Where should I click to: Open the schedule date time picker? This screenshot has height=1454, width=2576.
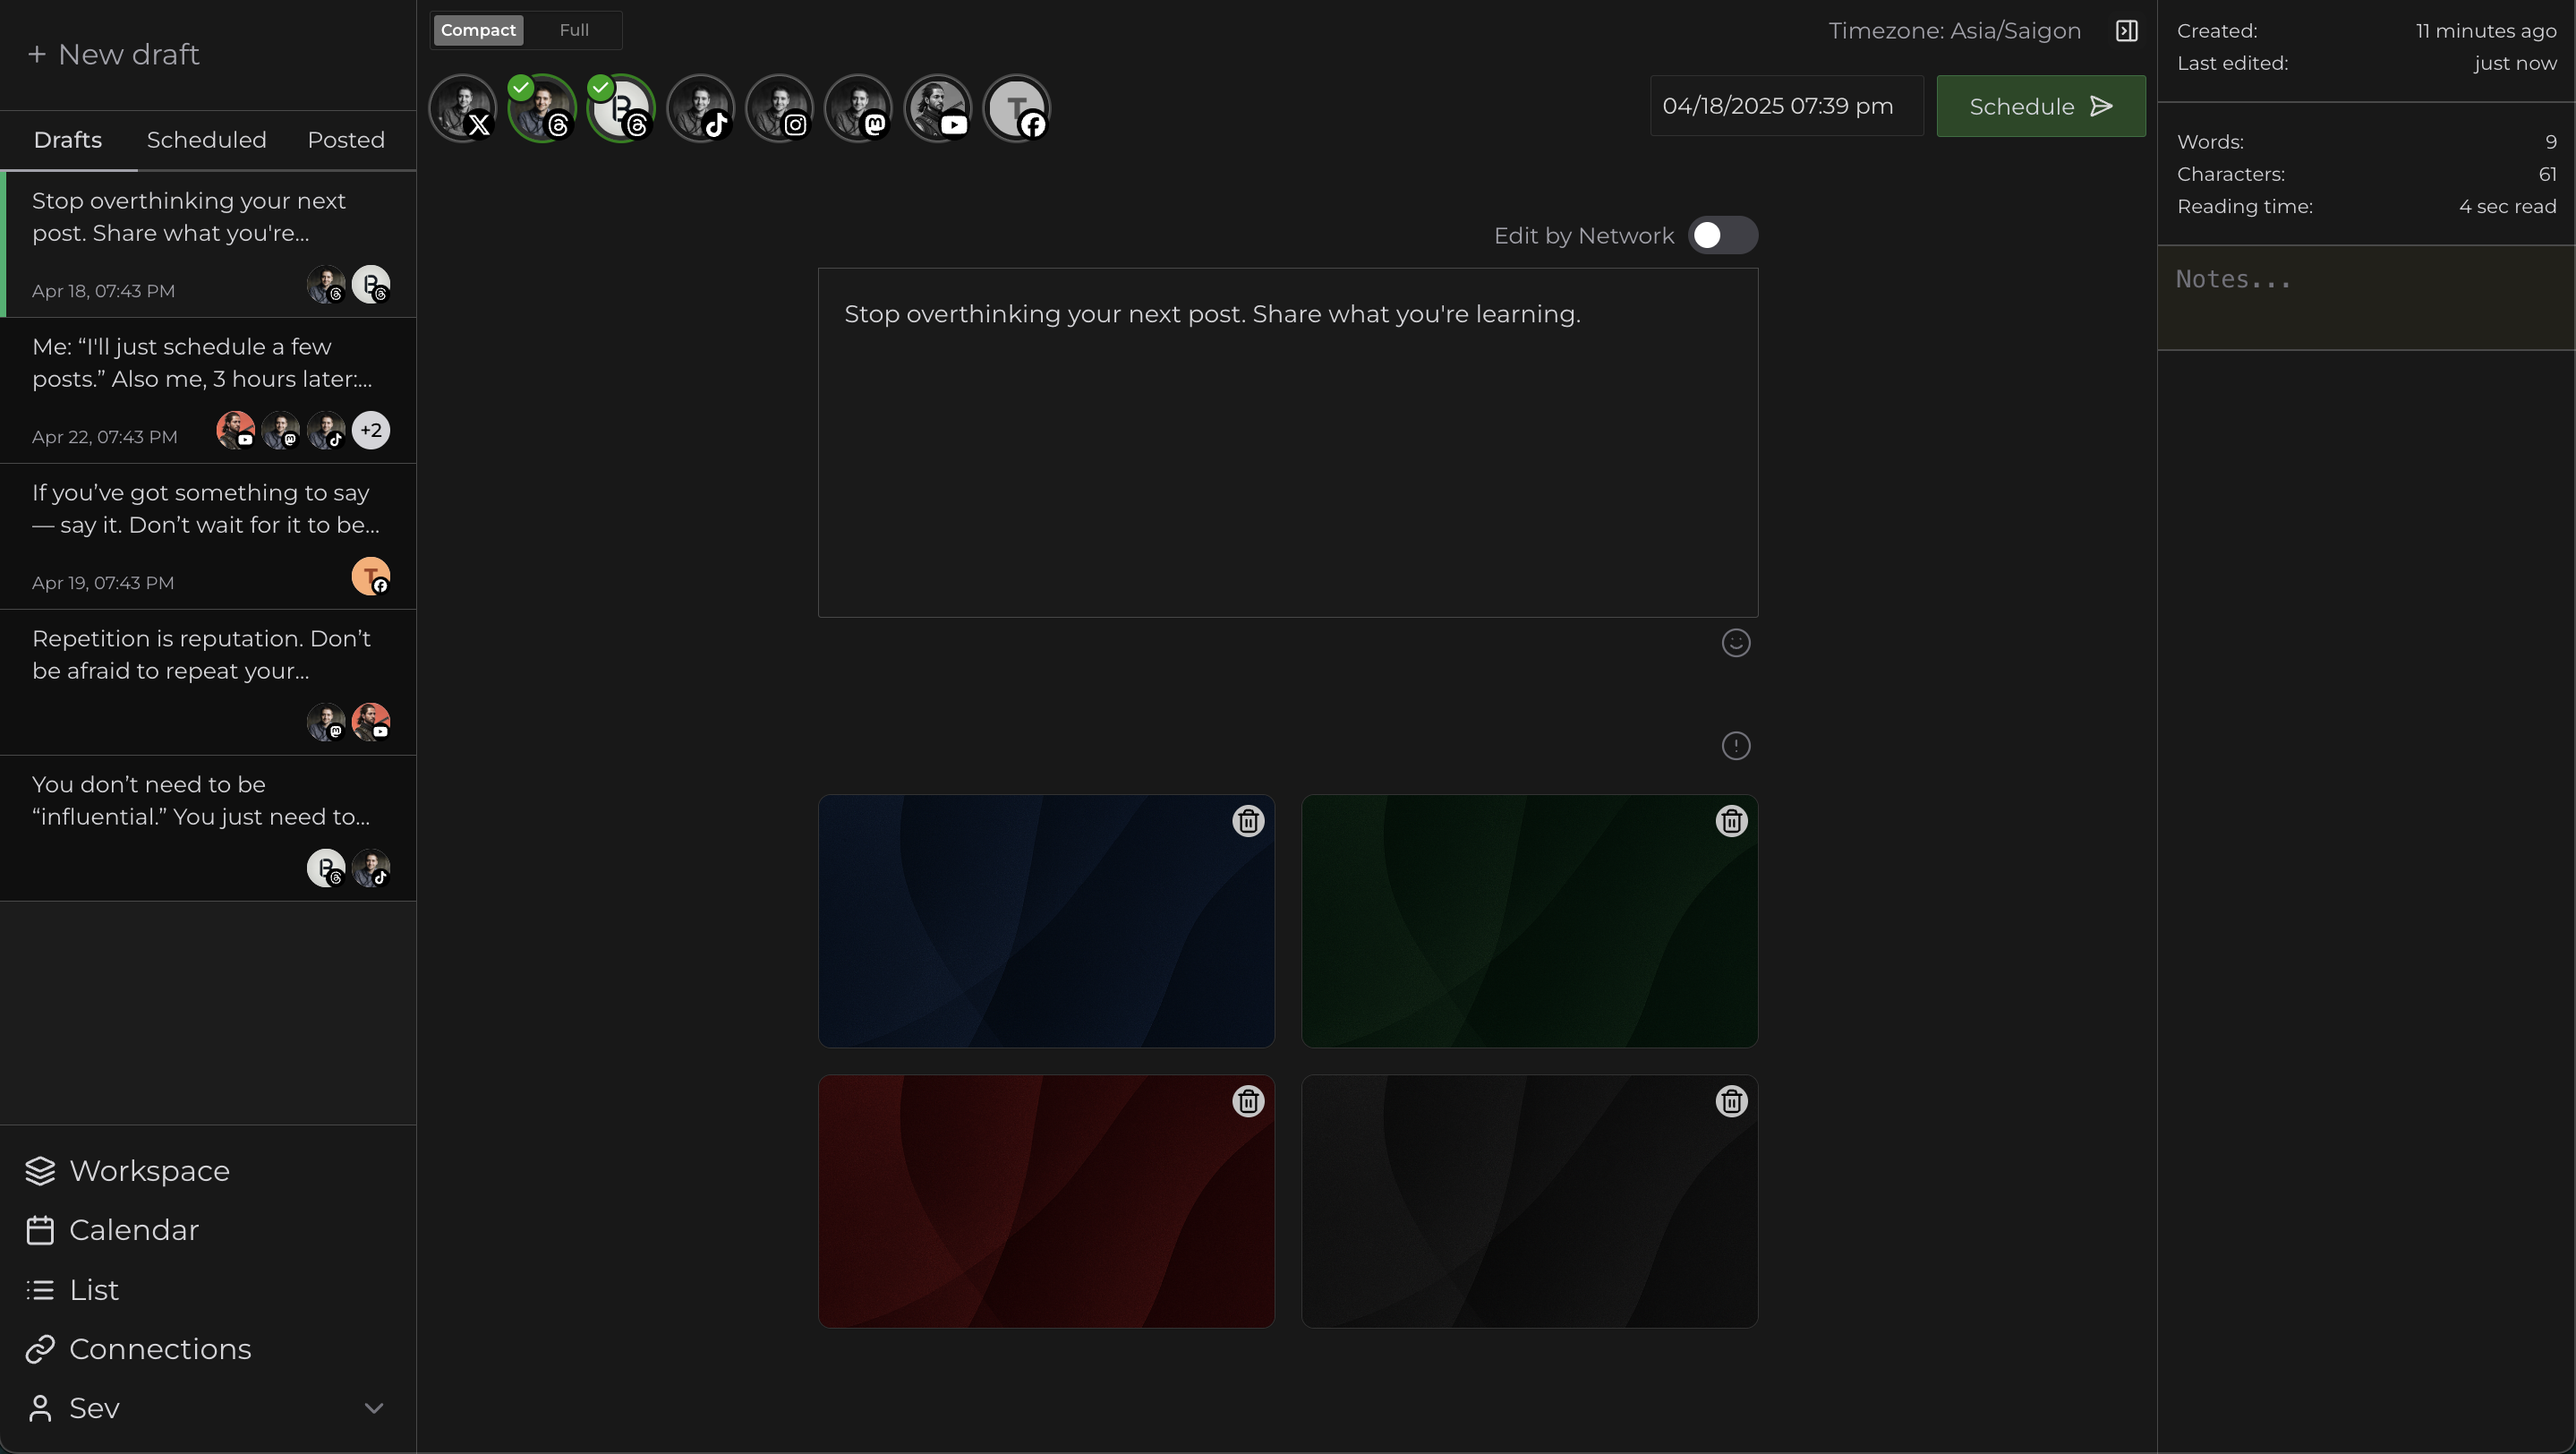tap(1785, 106)
